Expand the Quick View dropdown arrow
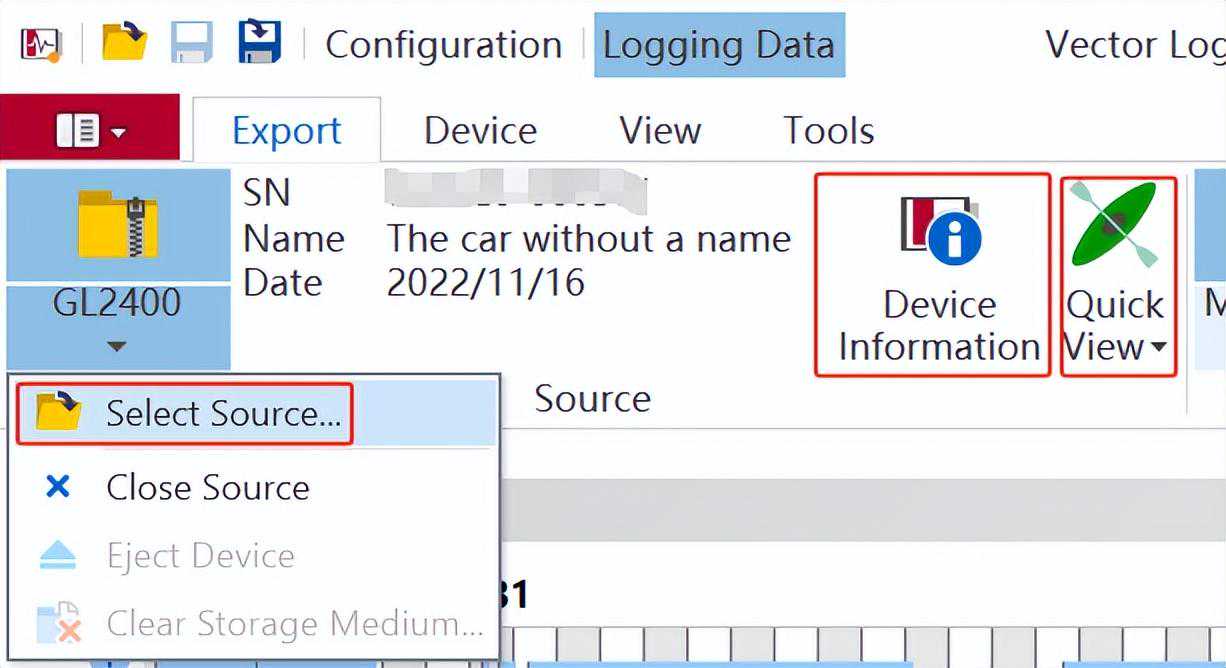The height and width of the screenshot is (668, 1226). pyautogui.click(x=1159, y=348)
